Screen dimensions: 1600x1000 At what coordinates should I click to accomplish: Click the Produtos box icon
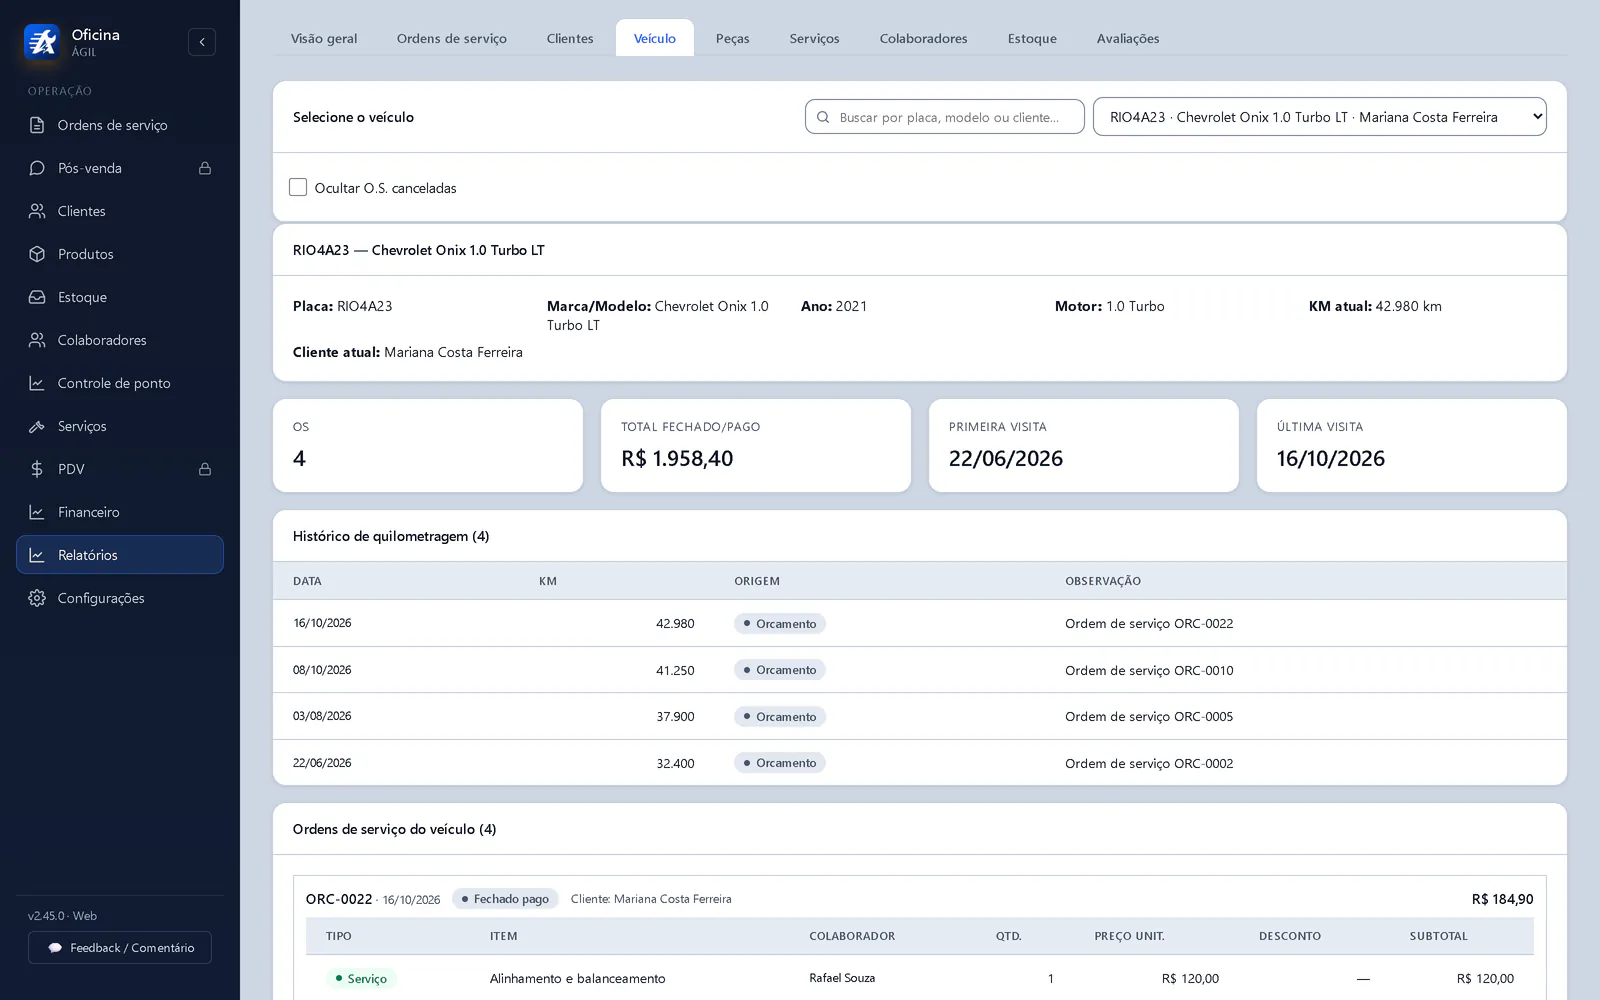(37, 254)
